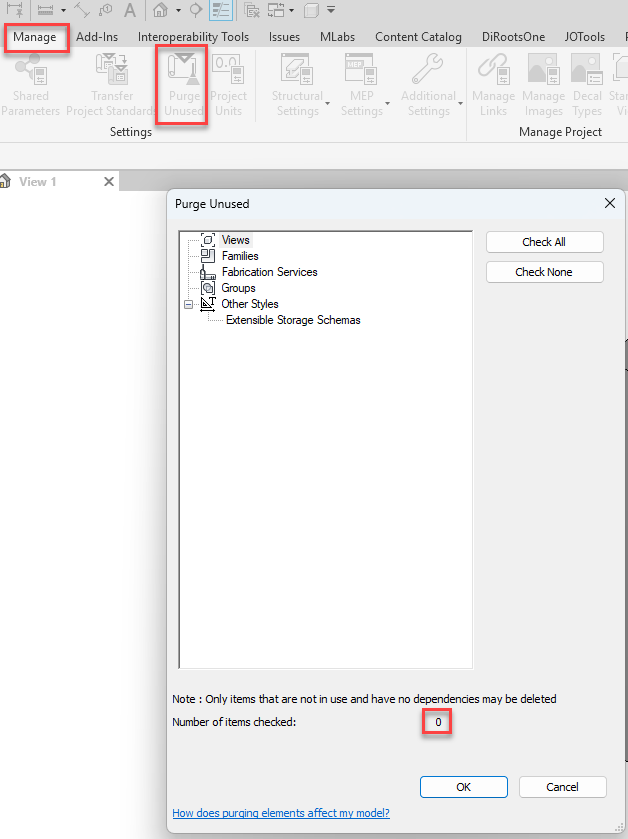
Task: Click the Manage Links tool
Action: (493, 86)
